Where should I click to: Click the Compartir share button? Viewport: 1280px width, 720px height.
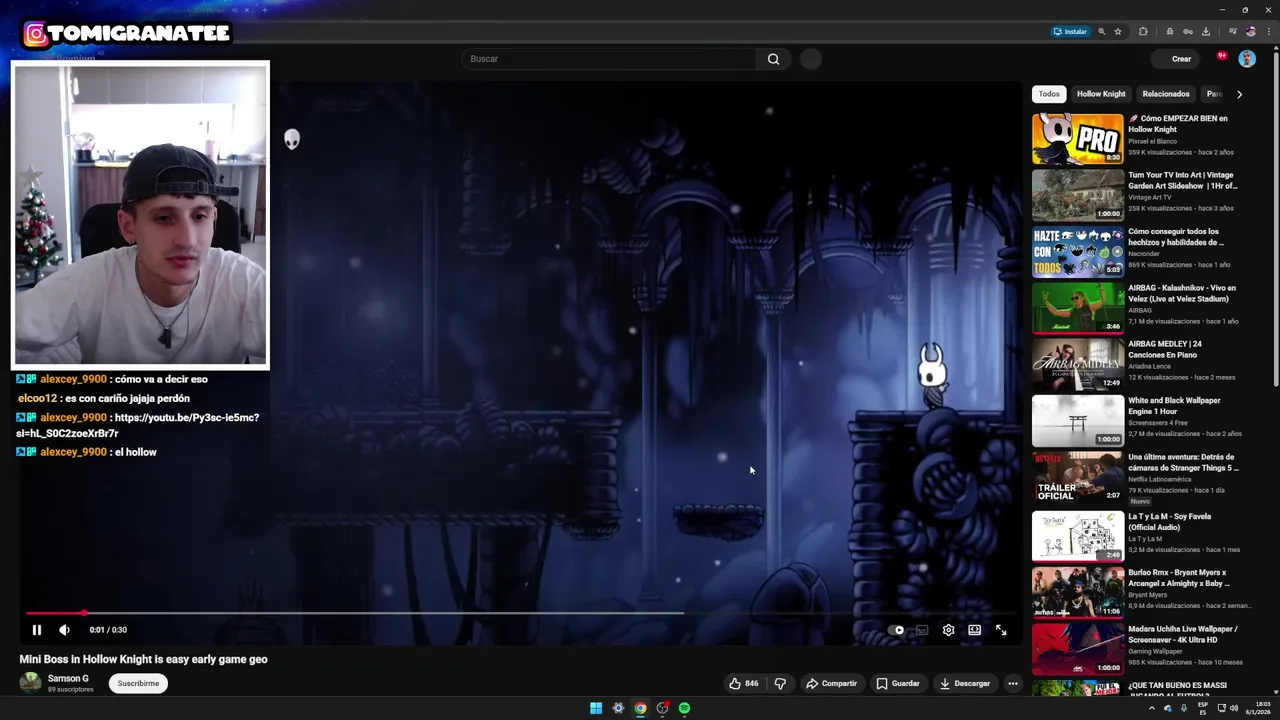tap(832, 684)
